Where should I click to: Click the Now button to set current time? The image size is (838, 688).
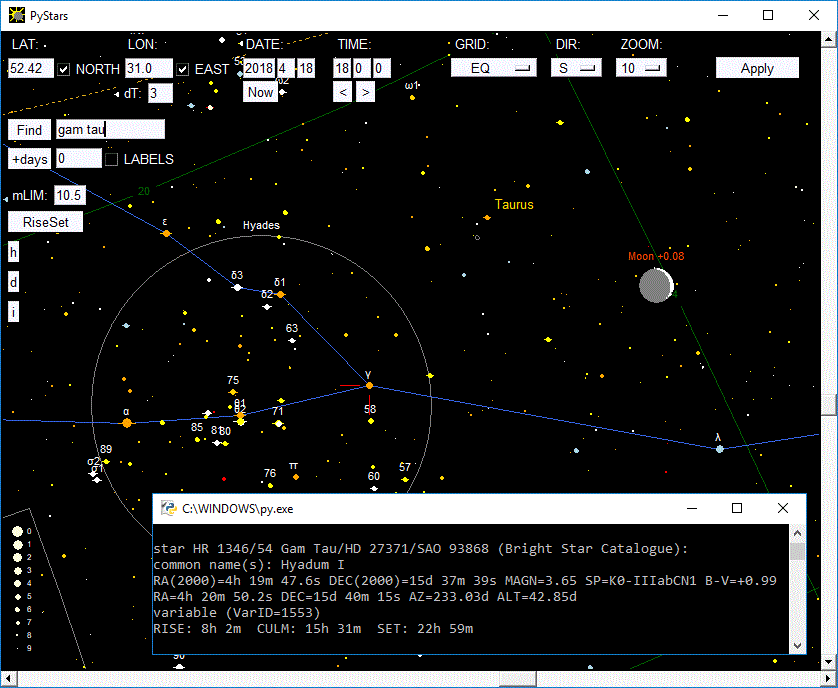pos(260,92)
